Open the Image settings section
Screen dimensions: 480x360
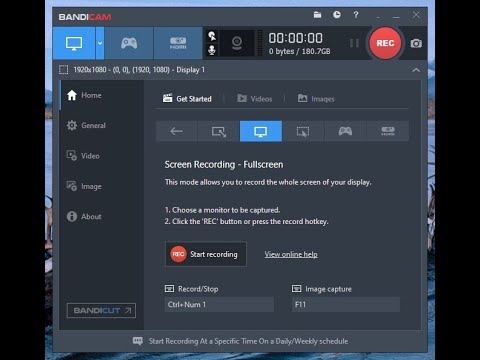tap(102, 186)
